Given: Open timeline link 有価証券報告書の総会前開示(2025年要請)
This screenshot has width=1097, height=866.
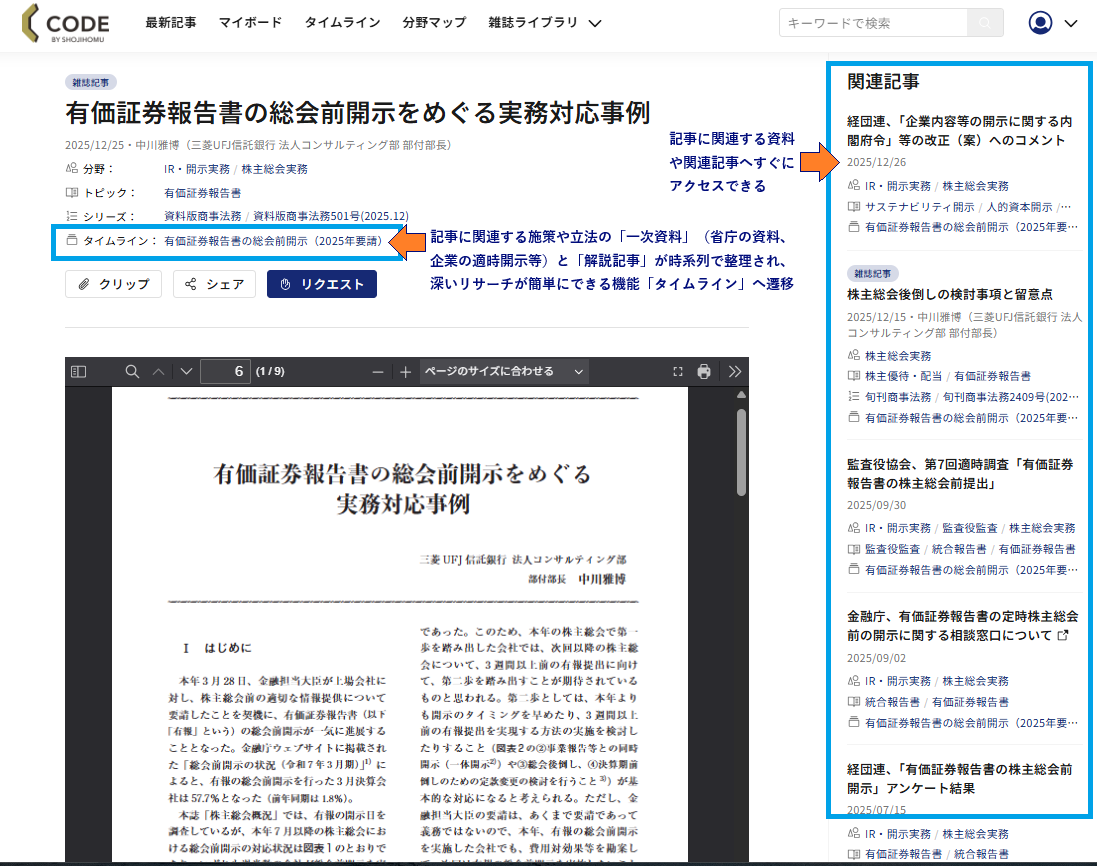Looking at the screenshot, I should (273, 241).
